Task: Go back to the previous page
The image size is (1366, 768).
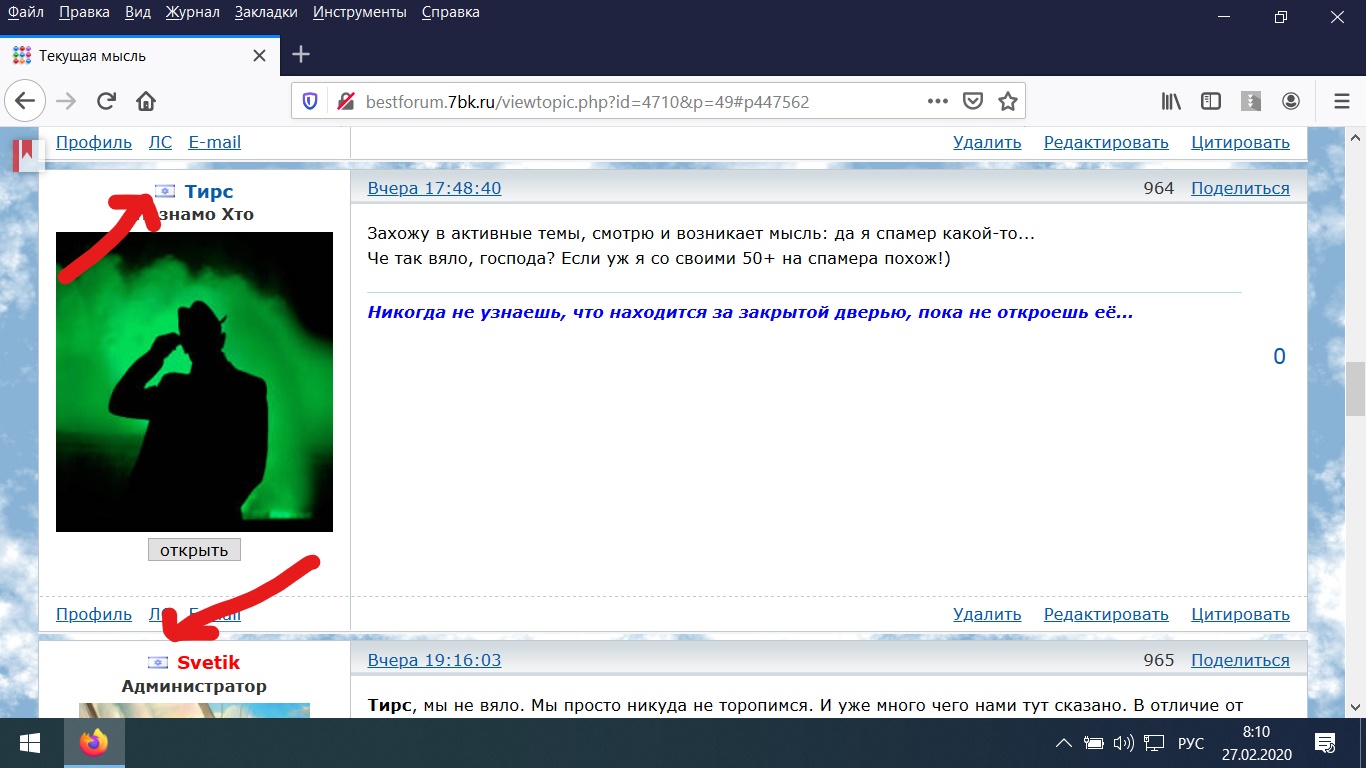Action: 25,101
